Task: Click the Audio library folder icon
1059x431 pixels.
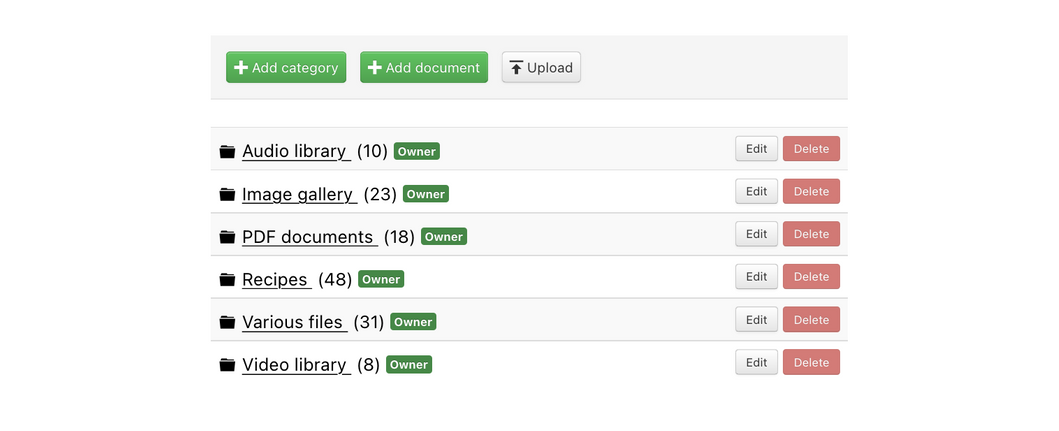Action: point(227,151)
